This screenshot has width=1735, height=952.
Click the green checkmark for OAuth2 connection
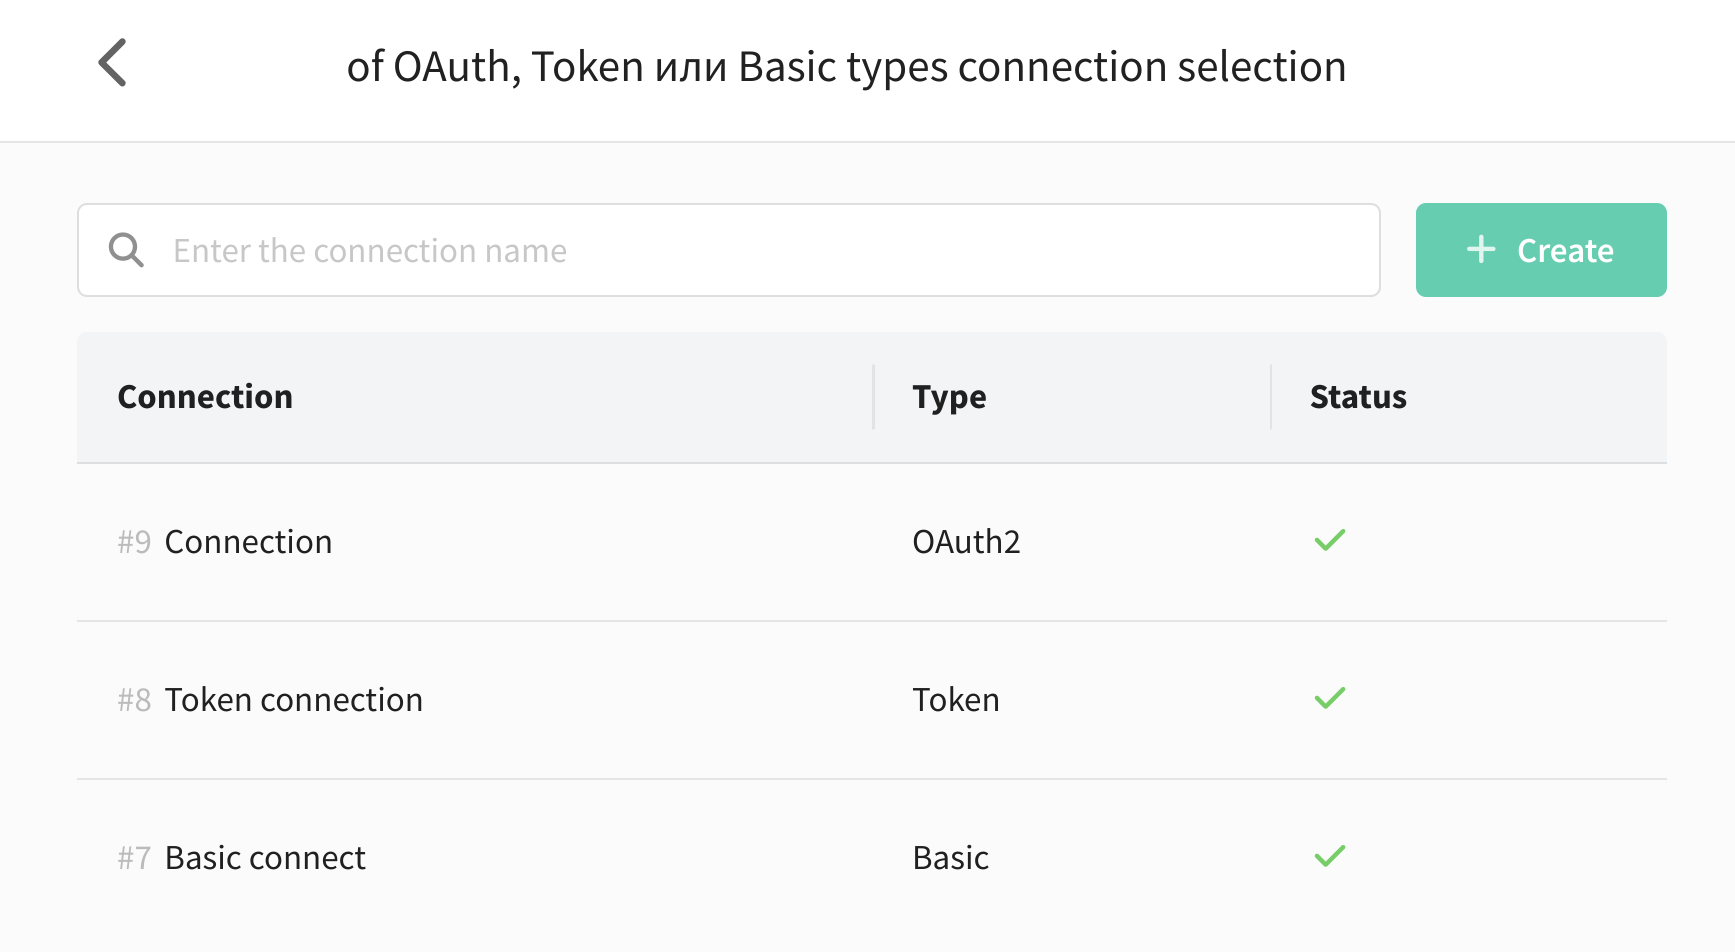point(1330,540)
